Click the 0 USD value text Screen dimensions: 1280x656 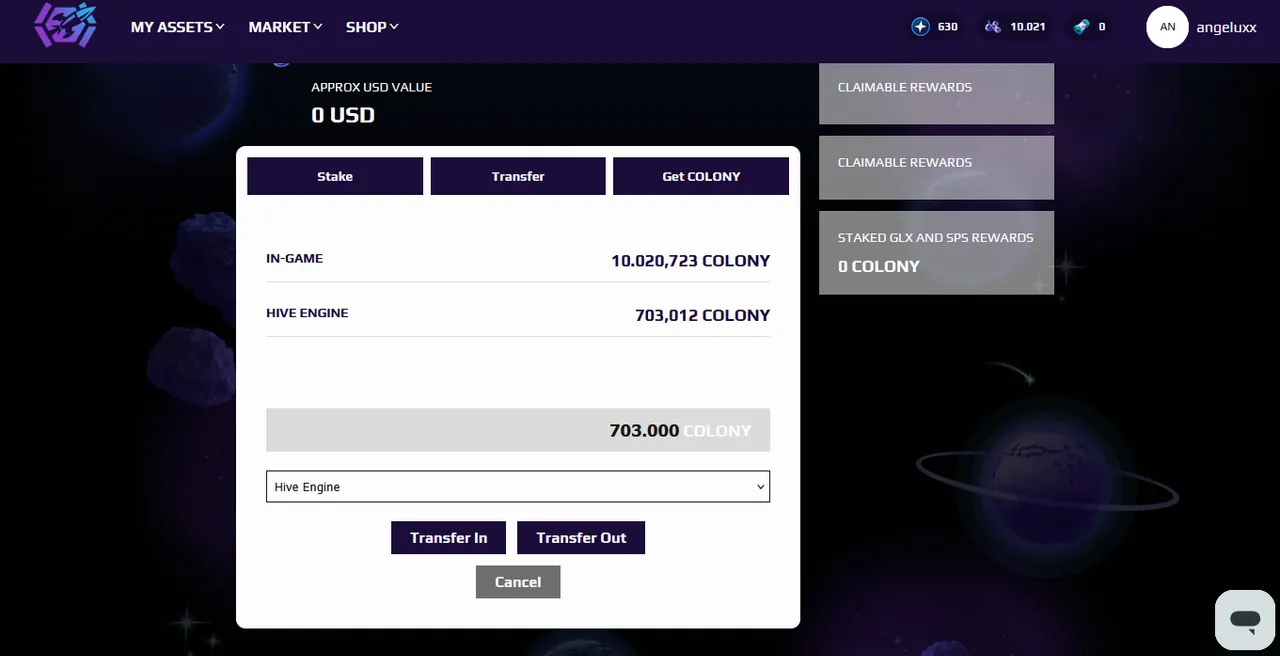coord(343,115)
